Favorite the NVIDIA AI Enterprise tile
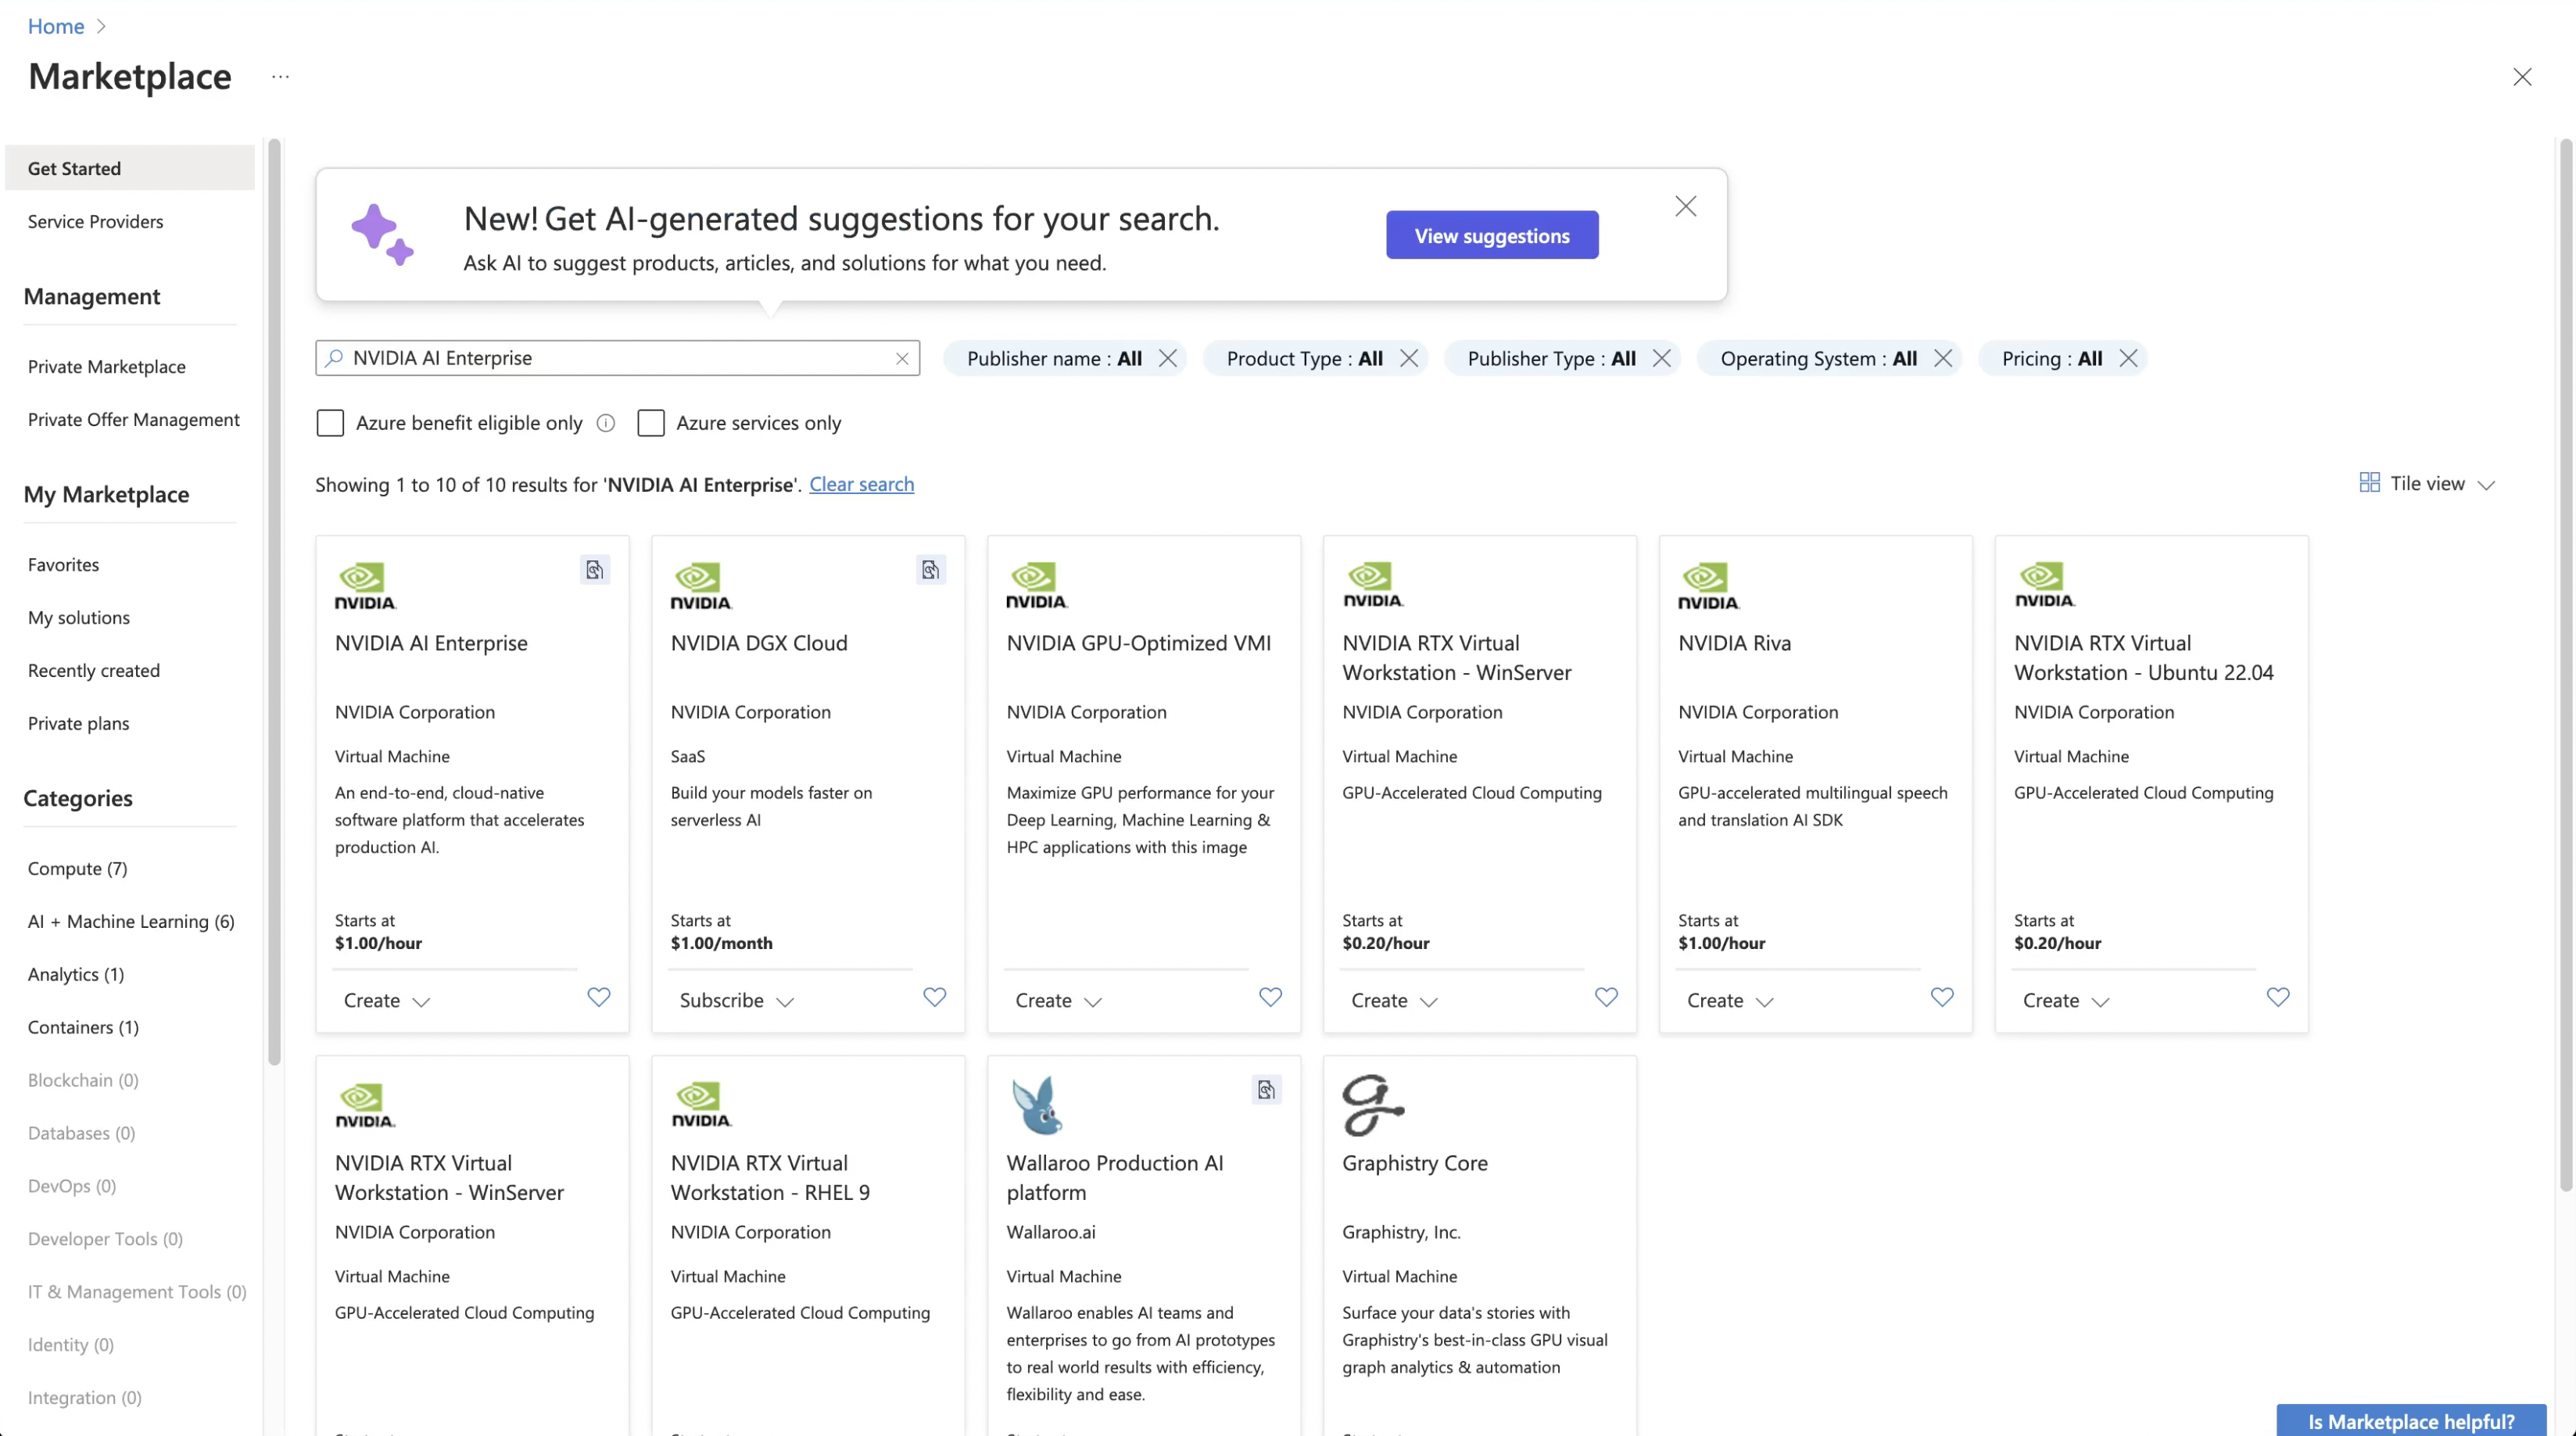 (x=598, y=997)
